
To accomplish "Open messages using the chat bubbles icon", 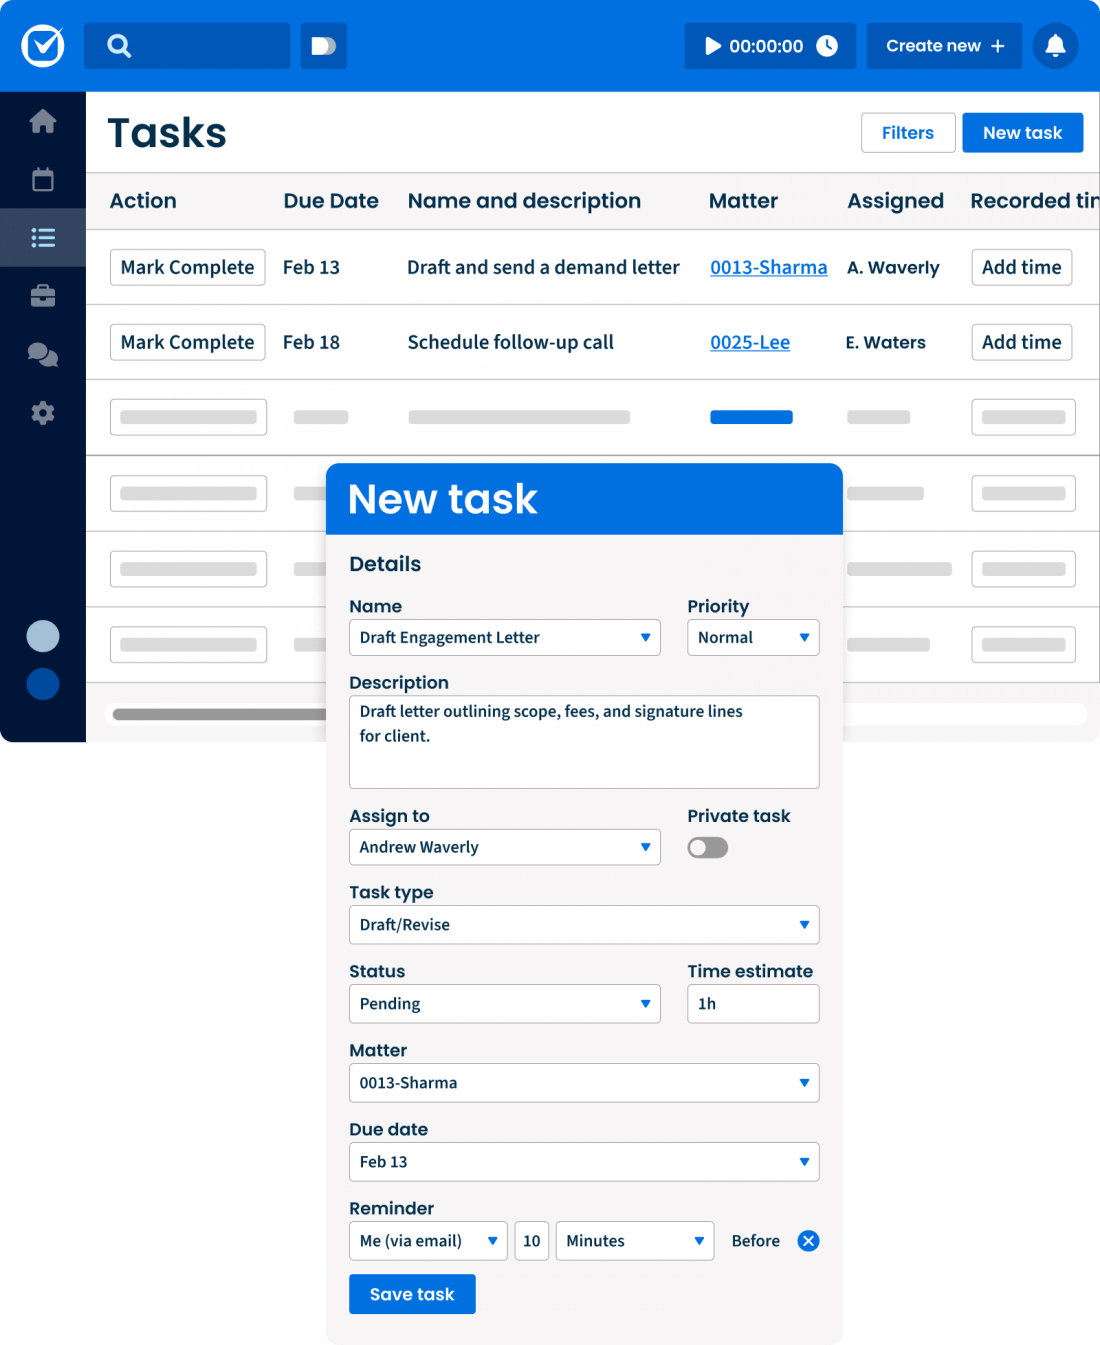I will pos(42,355).
